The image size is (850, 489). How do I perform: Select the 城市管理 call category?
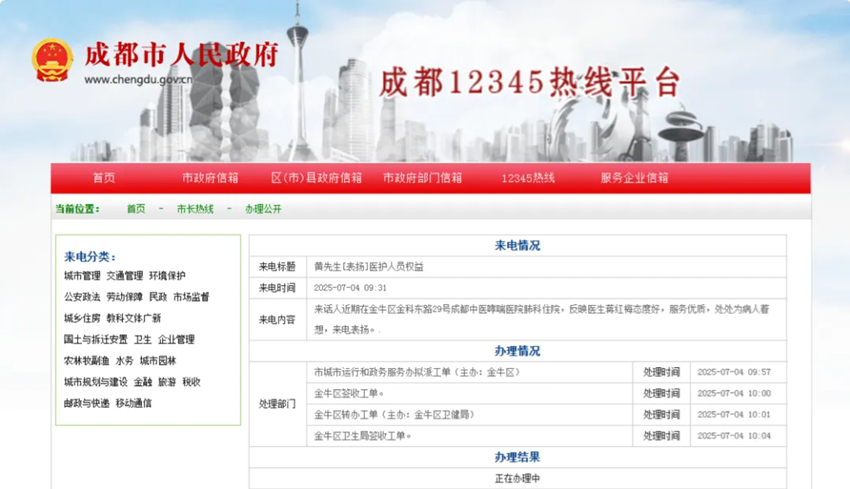pos(82,276)
